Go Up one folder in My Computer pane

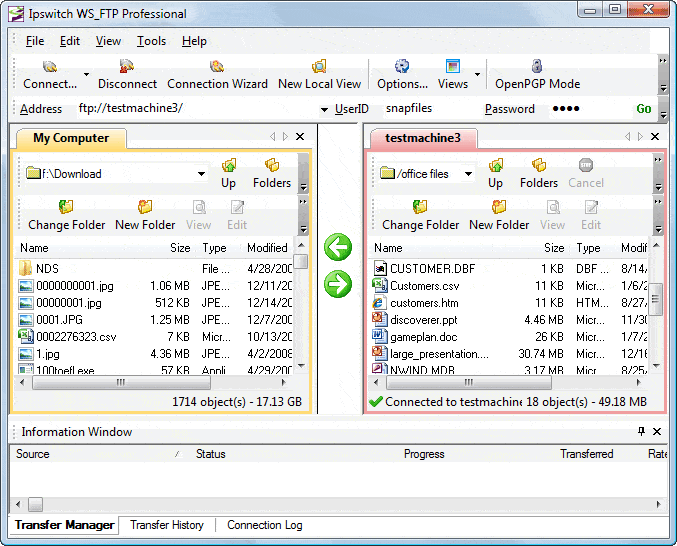228,174
